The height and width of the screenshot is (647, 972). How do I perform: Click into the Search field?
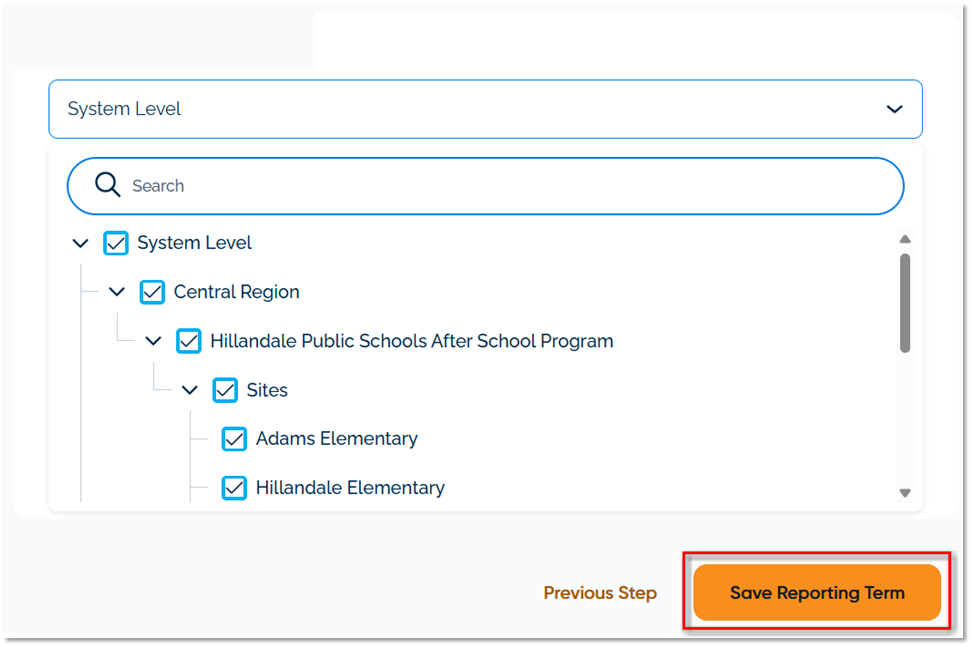click(500, 186)
